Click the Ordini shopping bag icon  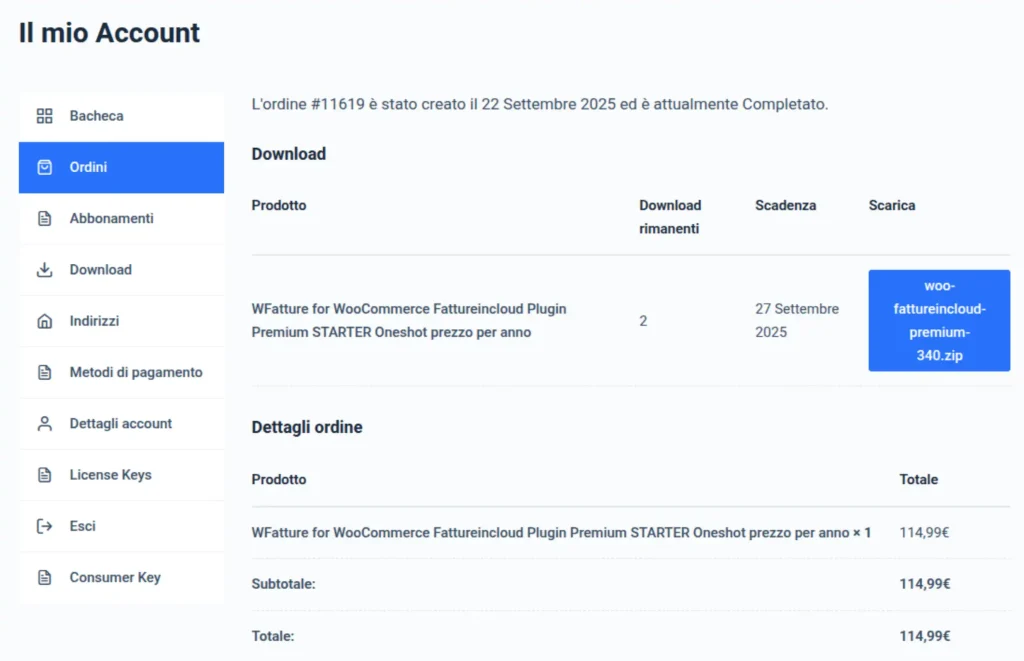click(x=44, y=167)
